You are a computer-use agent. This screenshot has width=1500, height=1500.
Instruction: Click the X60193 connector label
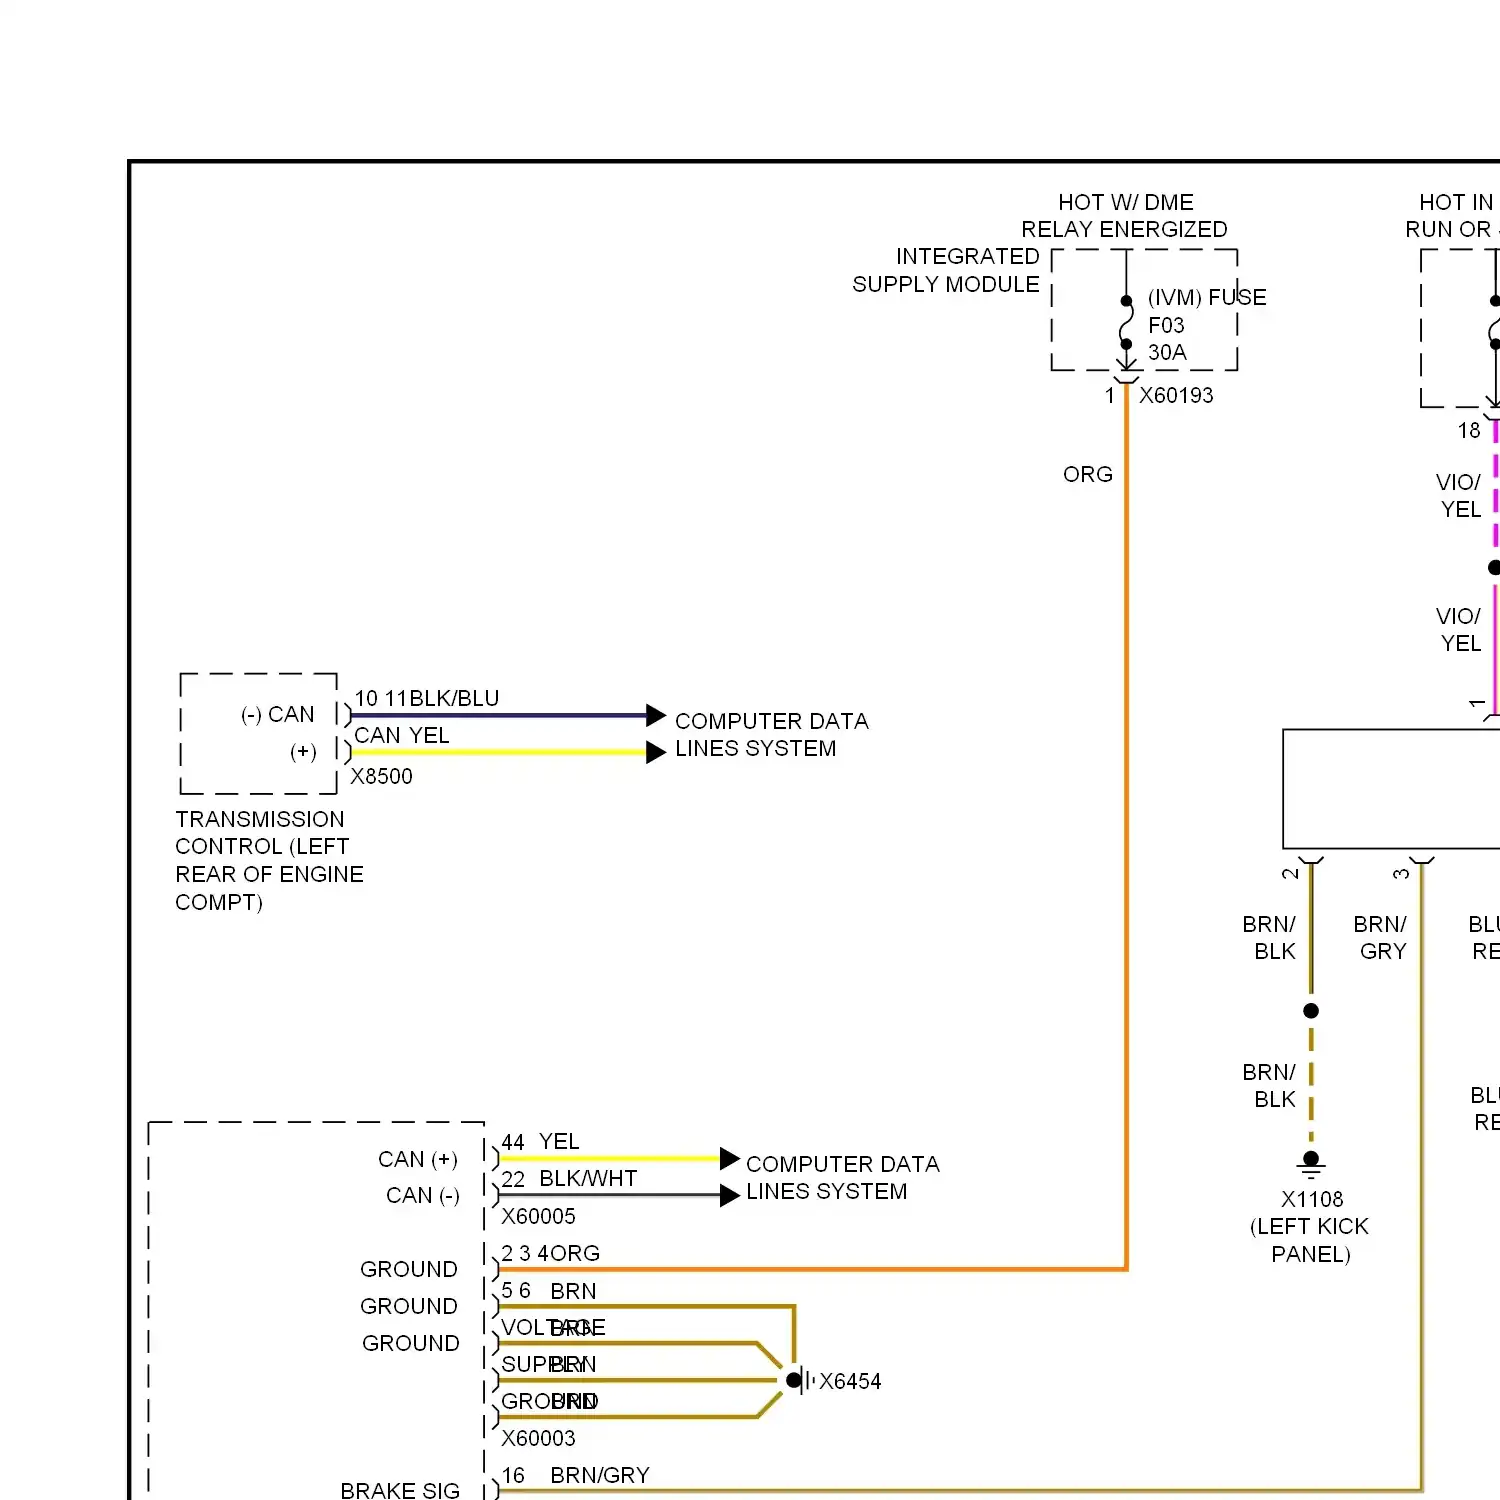pyautogui.click(x=1176, y=395)
